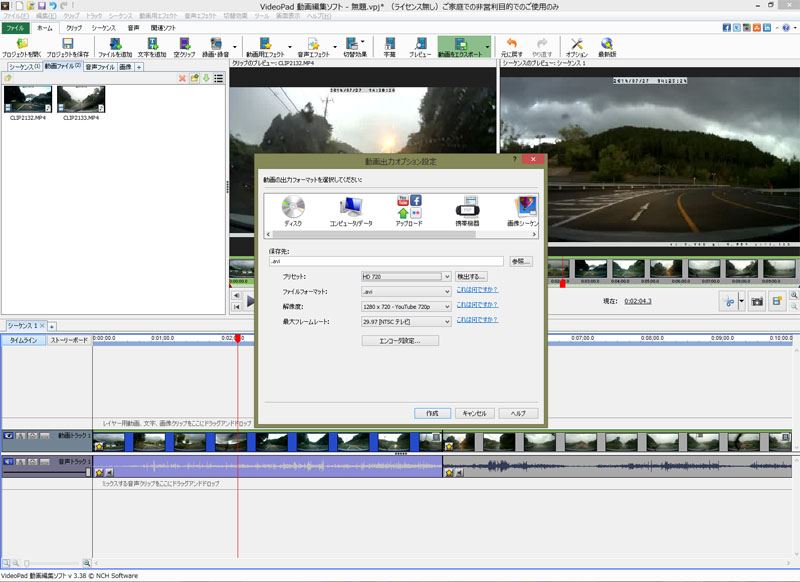Screen dimensions: 800x582
Task: Expand Record toolbar dropdown arrow
Action: click(235, 47)
